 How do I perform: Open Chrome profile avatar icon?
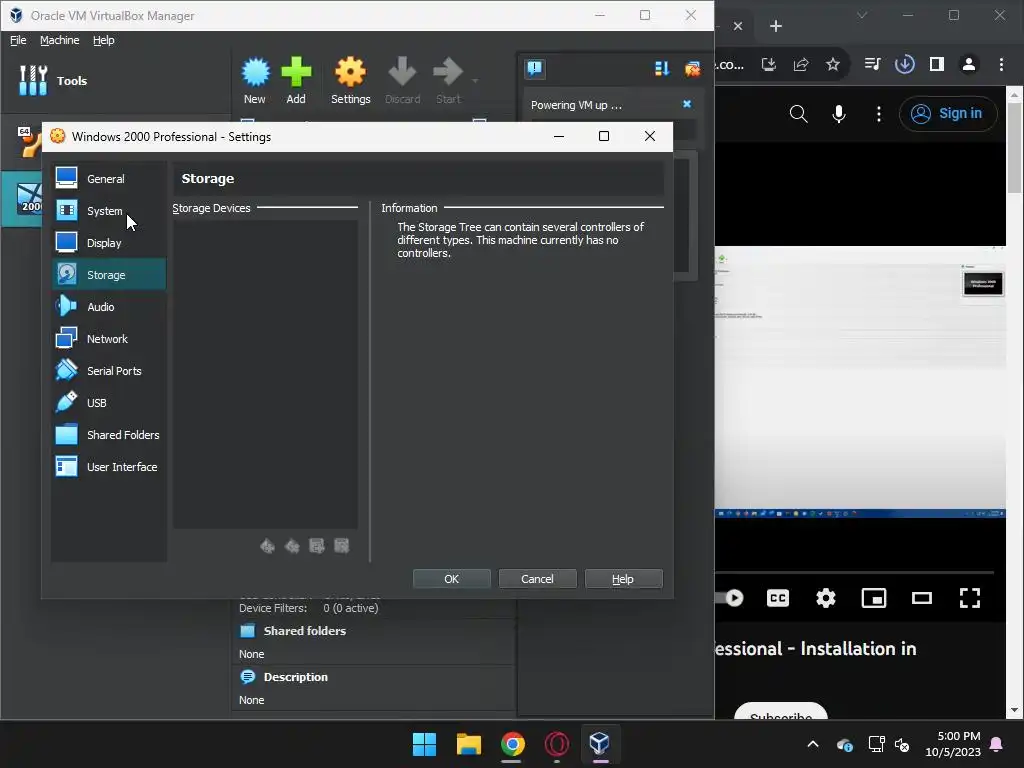click(969, 64)
